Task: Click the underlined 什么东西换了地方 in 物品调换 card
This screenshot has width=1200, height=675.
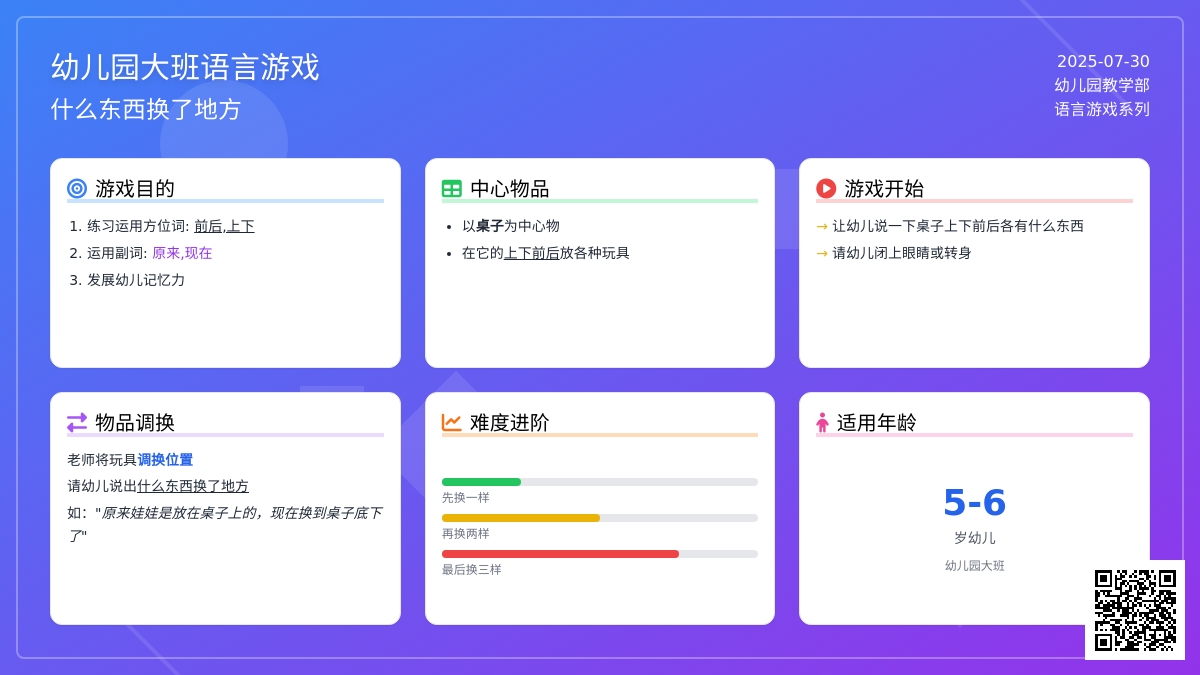Action: (193, 486)
